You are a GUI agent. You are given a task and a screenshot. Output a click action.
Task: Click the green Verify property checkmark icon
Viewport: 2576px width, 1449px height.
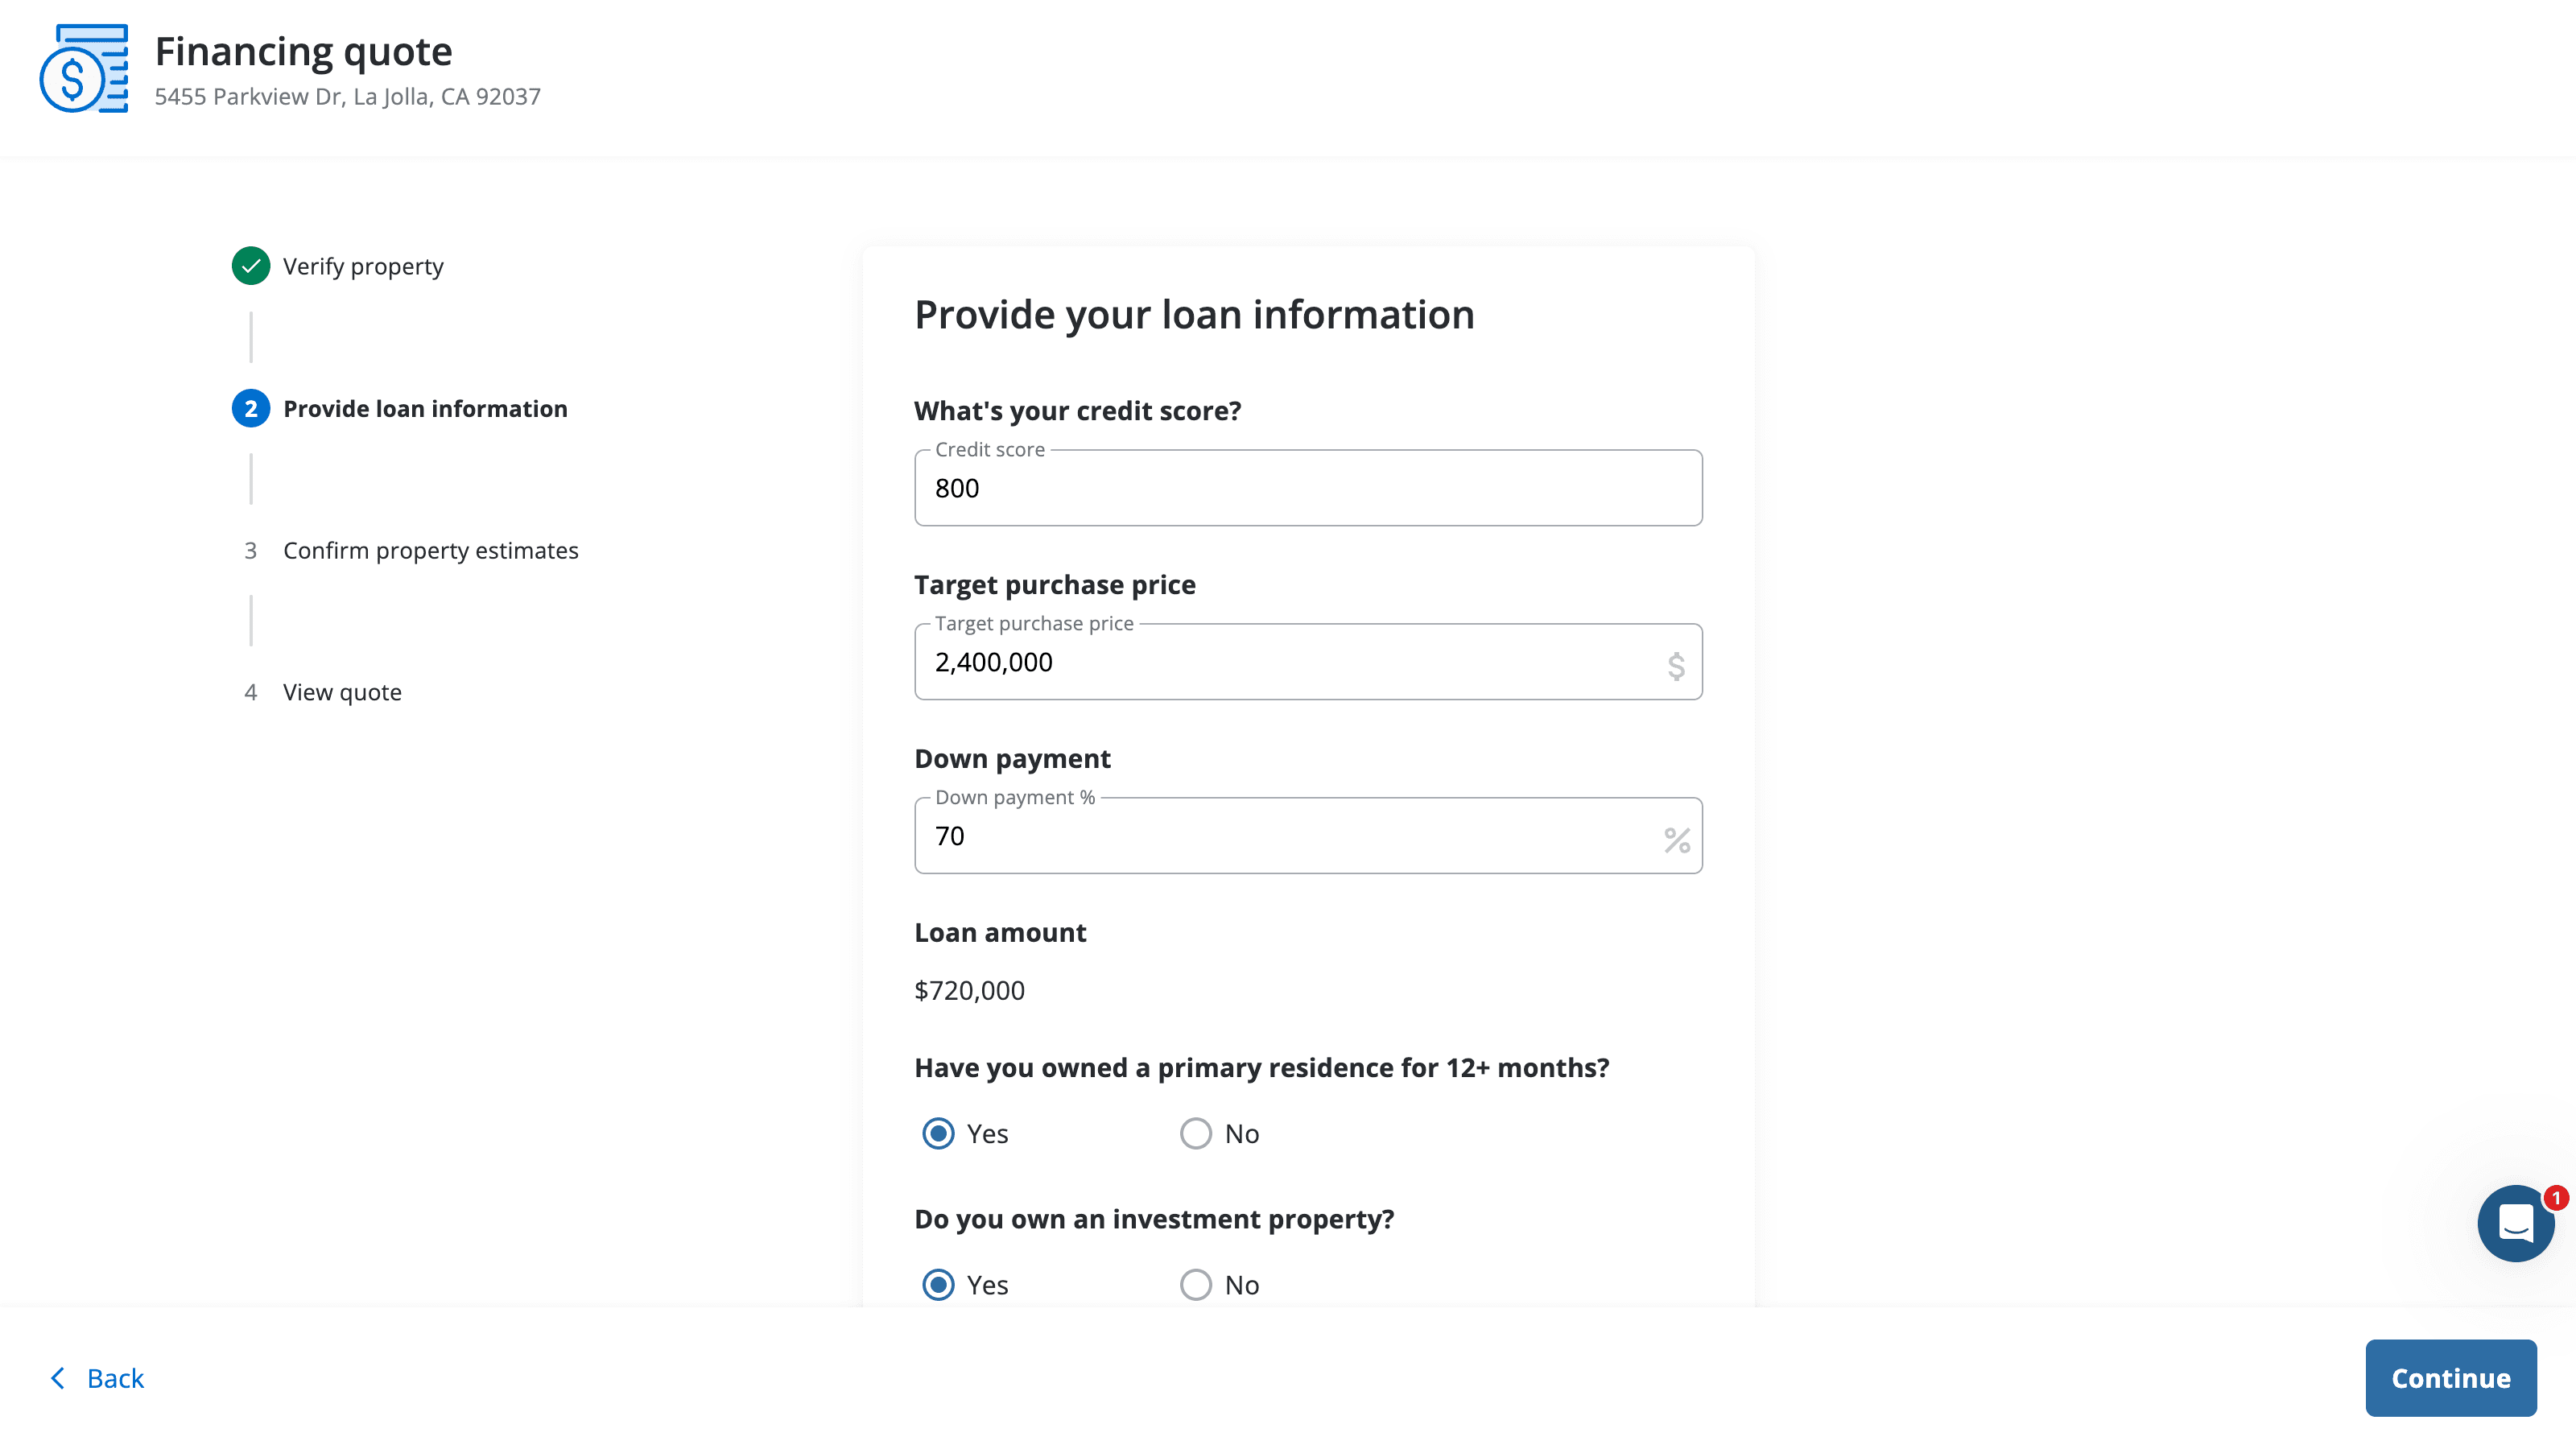pyautogui.click(x=250, y=266)
